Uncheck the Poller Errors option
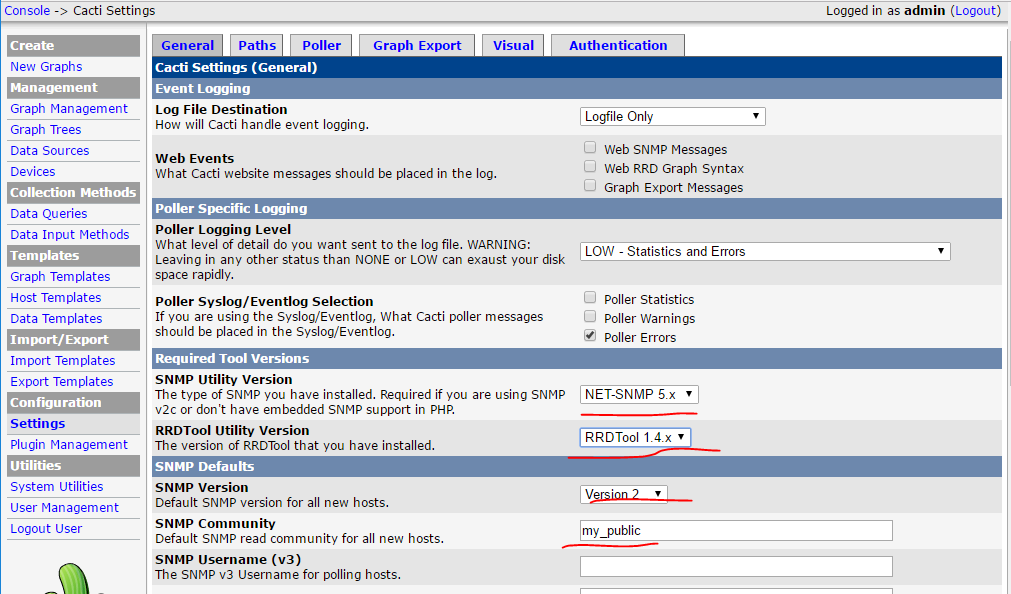 (x=589, y=335)
